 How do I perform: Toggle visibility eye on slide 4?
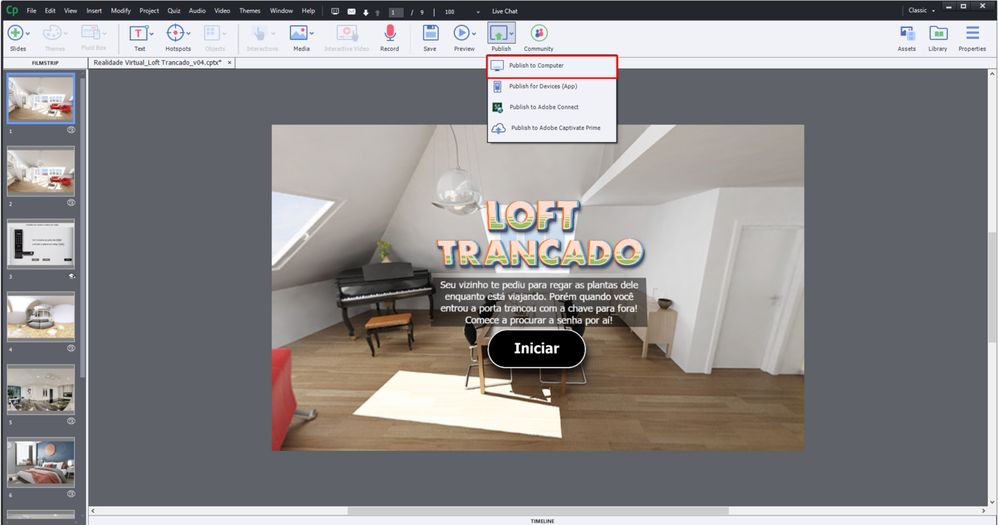click(71, 348)
